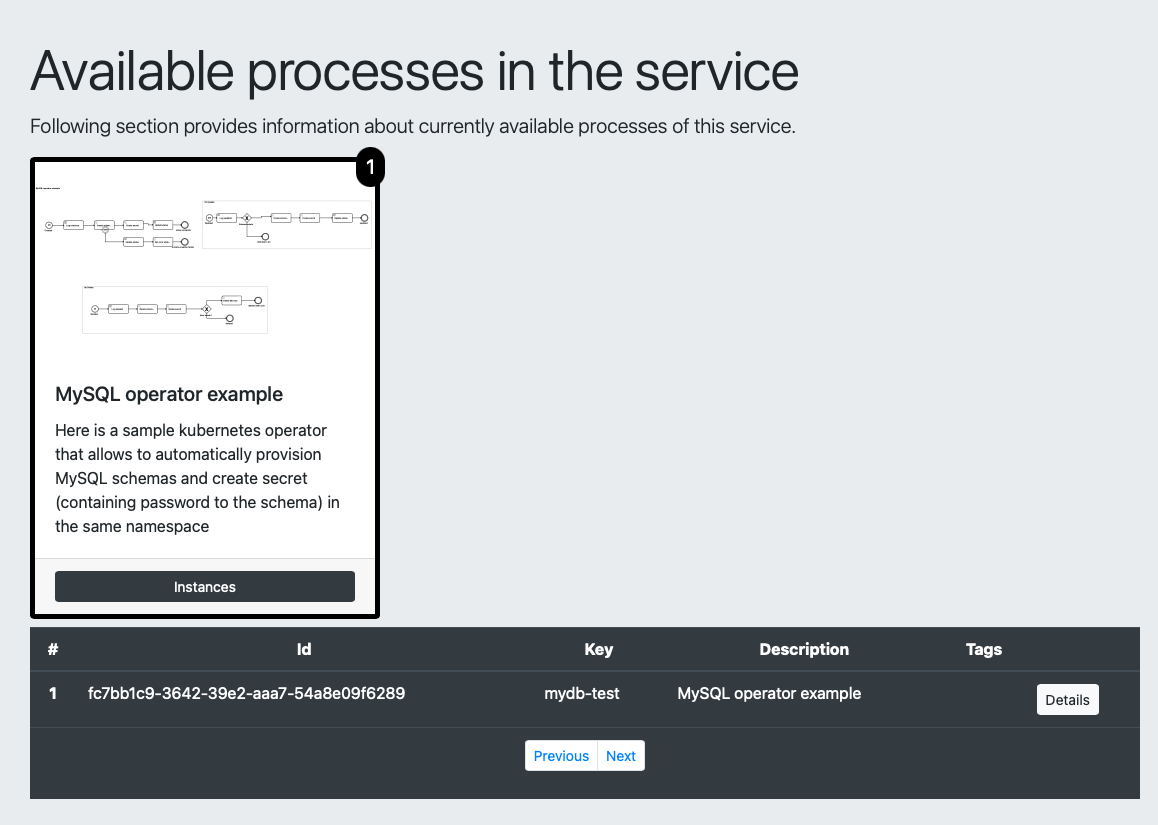The height and width of the screenshot is (825, 1158).
Task: Go to the Previous page
Action: [x=561, y=756]
